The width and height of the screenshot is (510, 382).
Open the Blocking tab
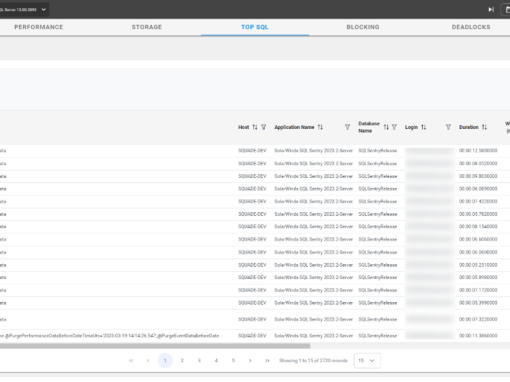363,27
